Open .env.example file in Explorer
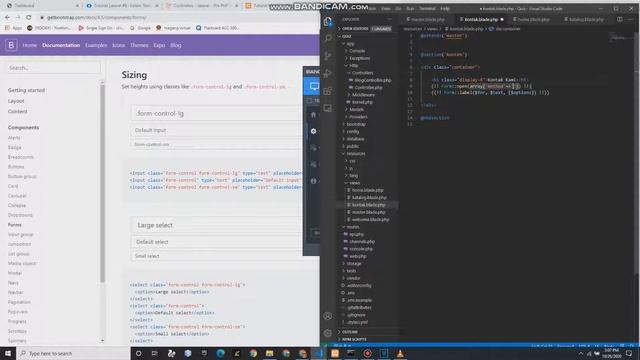The width and height of the screenshot is (640, 360). click(x=359, y=300)
